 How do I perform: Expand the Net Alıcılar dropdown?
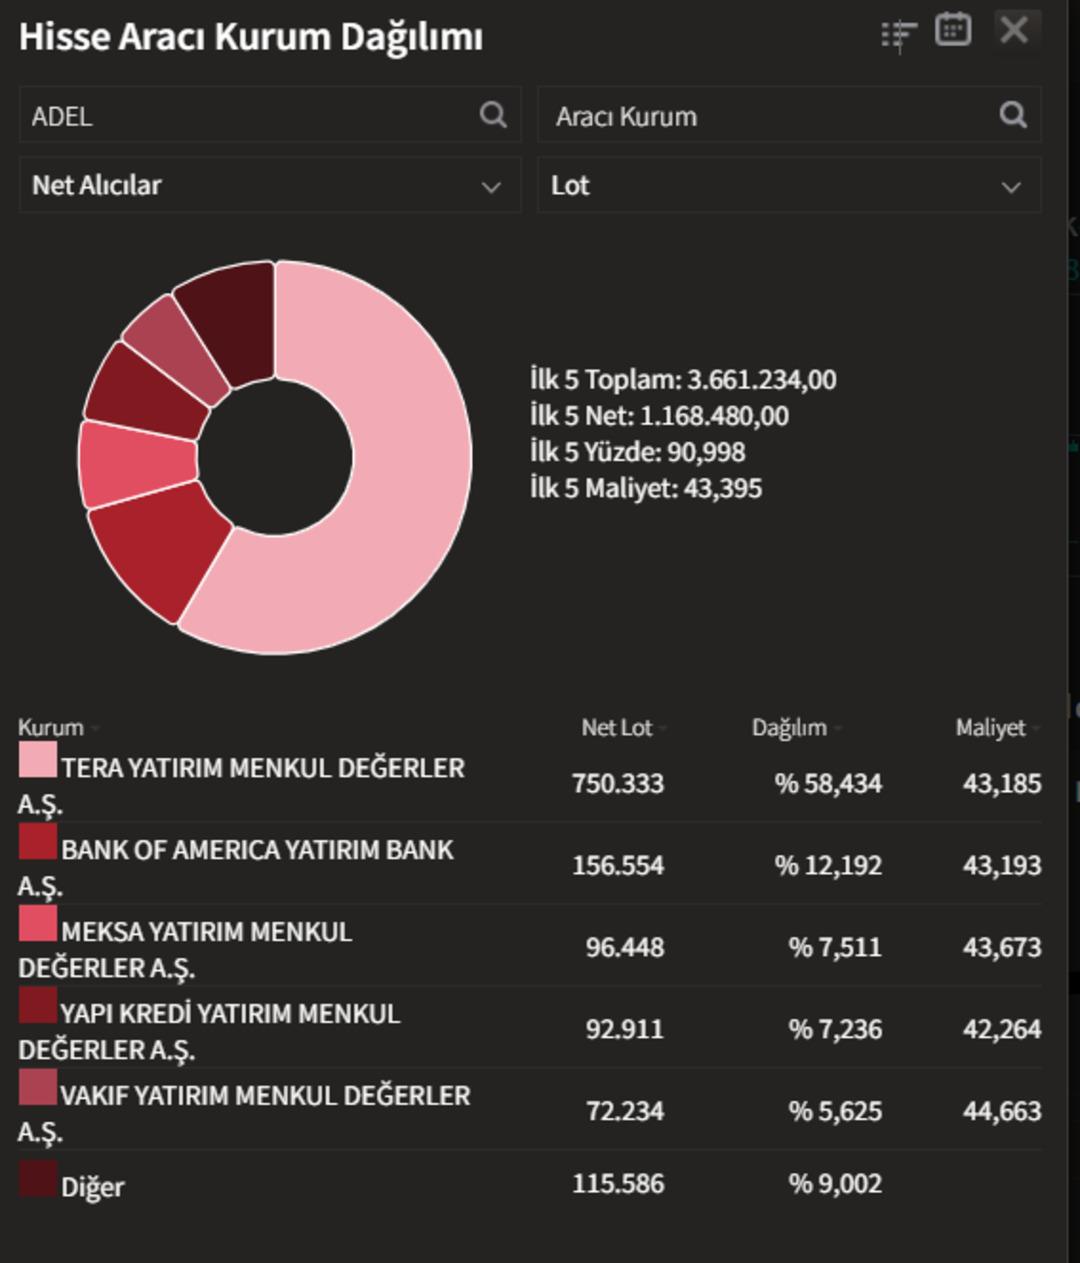(270, 185)
